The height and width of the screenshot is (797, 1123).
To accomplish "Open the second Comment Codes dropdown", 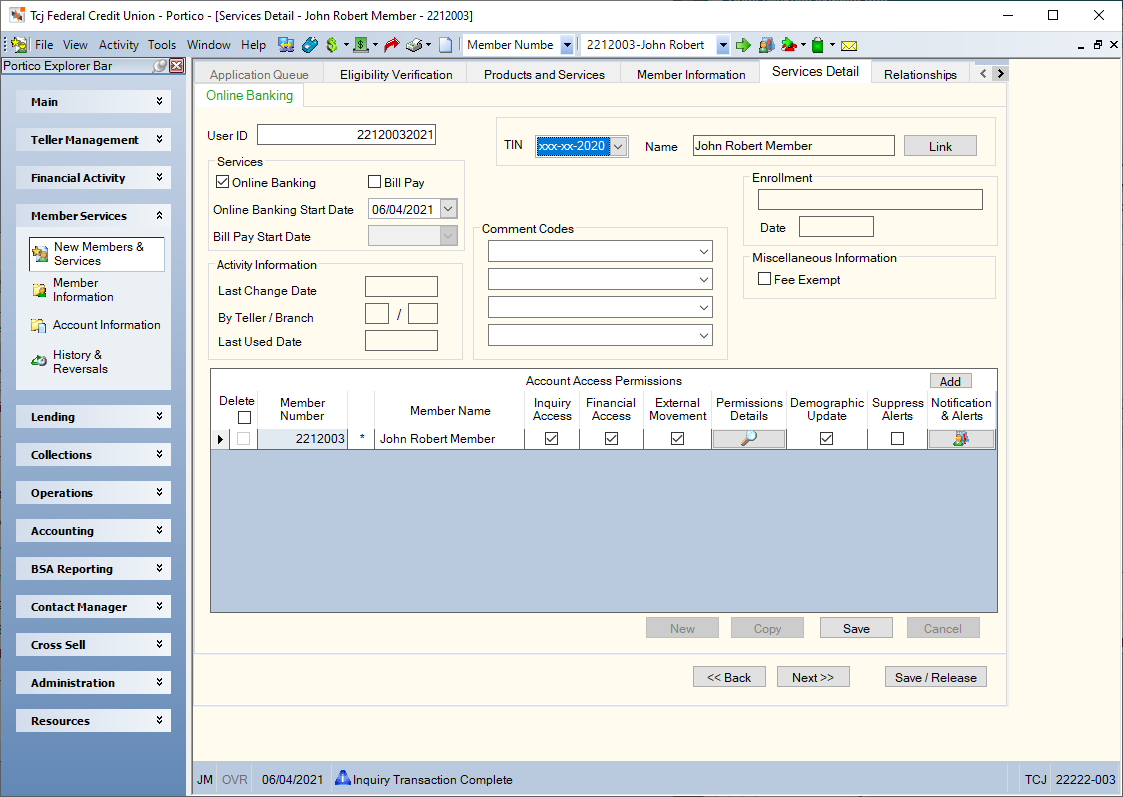I will 703,279.
